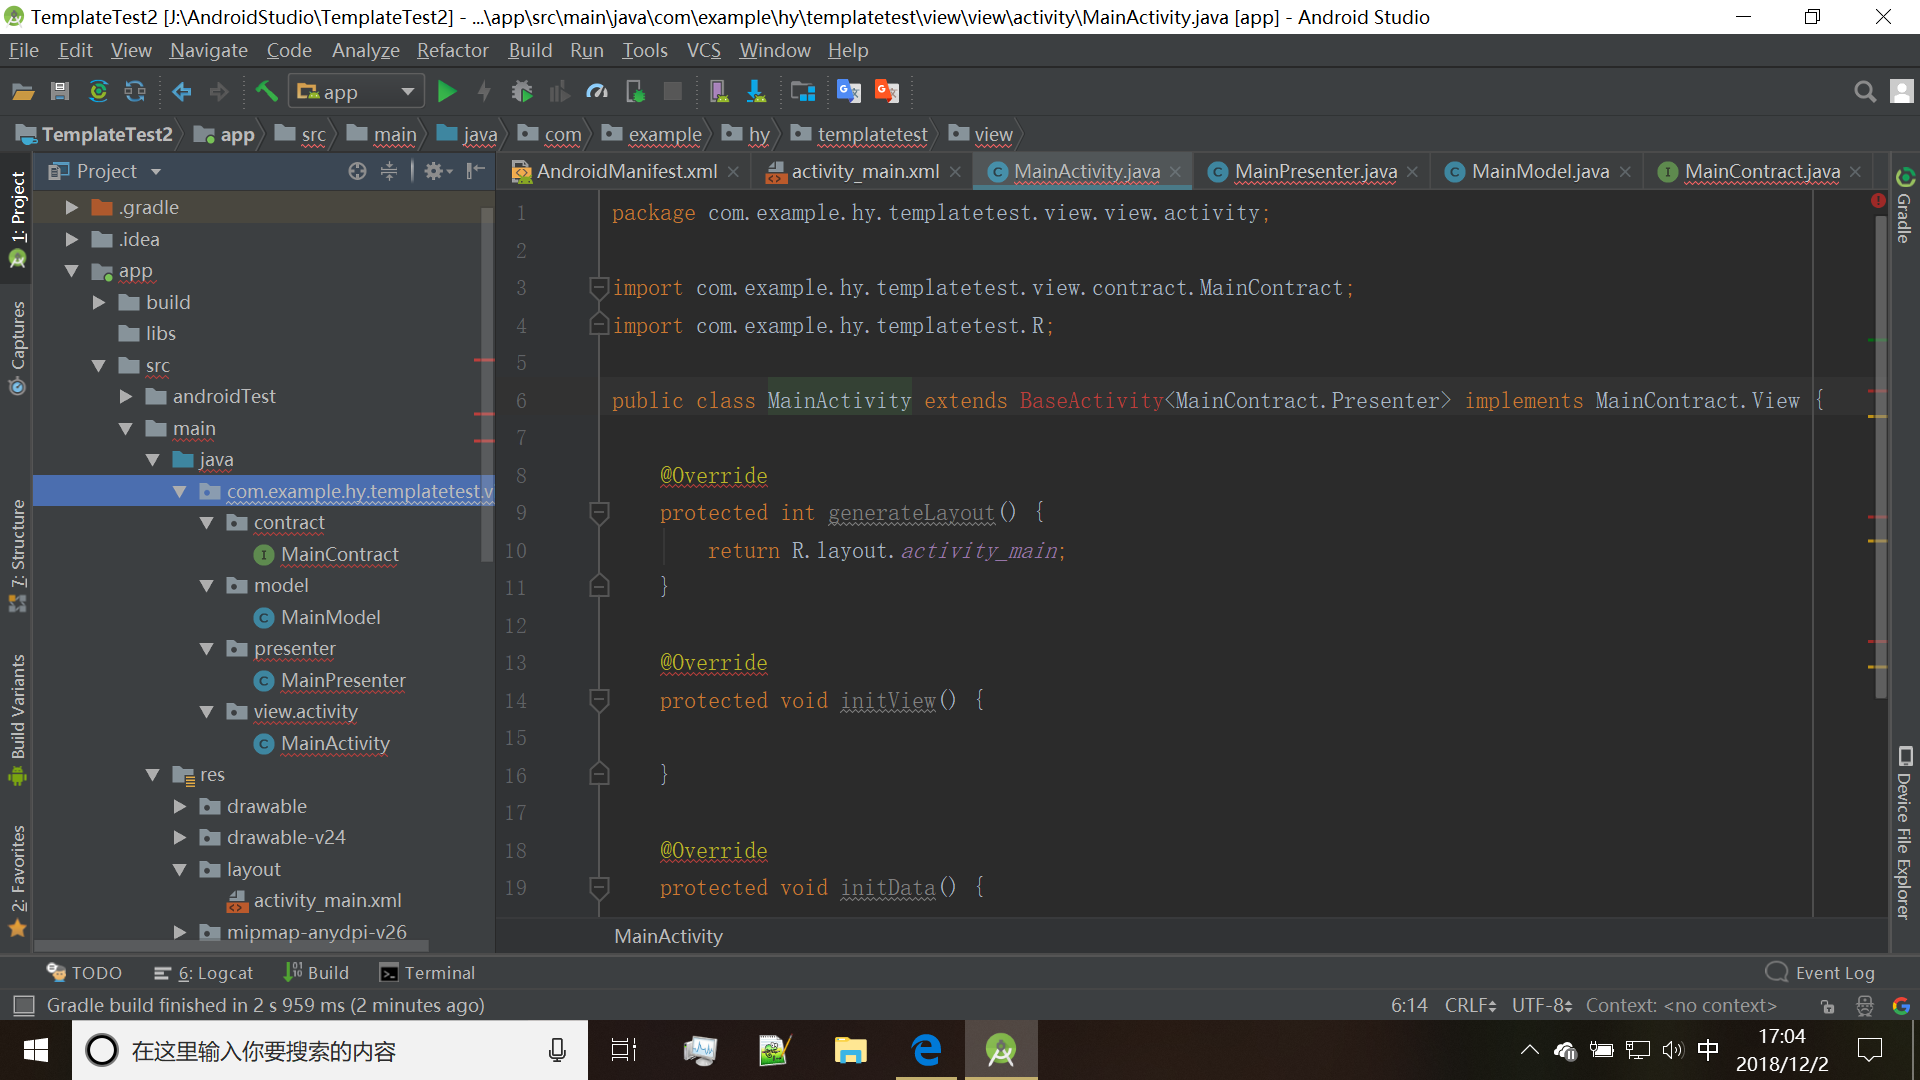Image resolution: width=1920 pixels, height=1080 pixels.
Task: Toggle the 1: Project tool window
Action: [x=17, y=218]
